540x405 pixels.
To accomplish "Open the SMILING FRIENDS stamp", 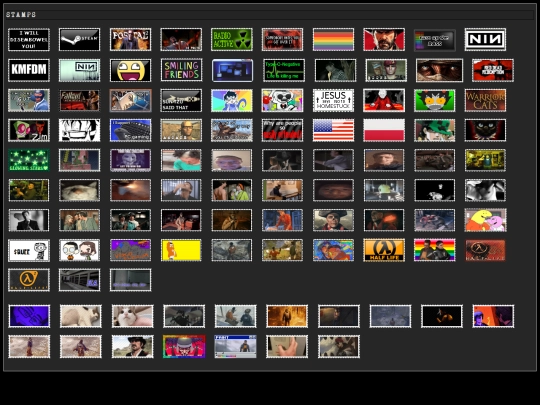I will click(181, 70).
